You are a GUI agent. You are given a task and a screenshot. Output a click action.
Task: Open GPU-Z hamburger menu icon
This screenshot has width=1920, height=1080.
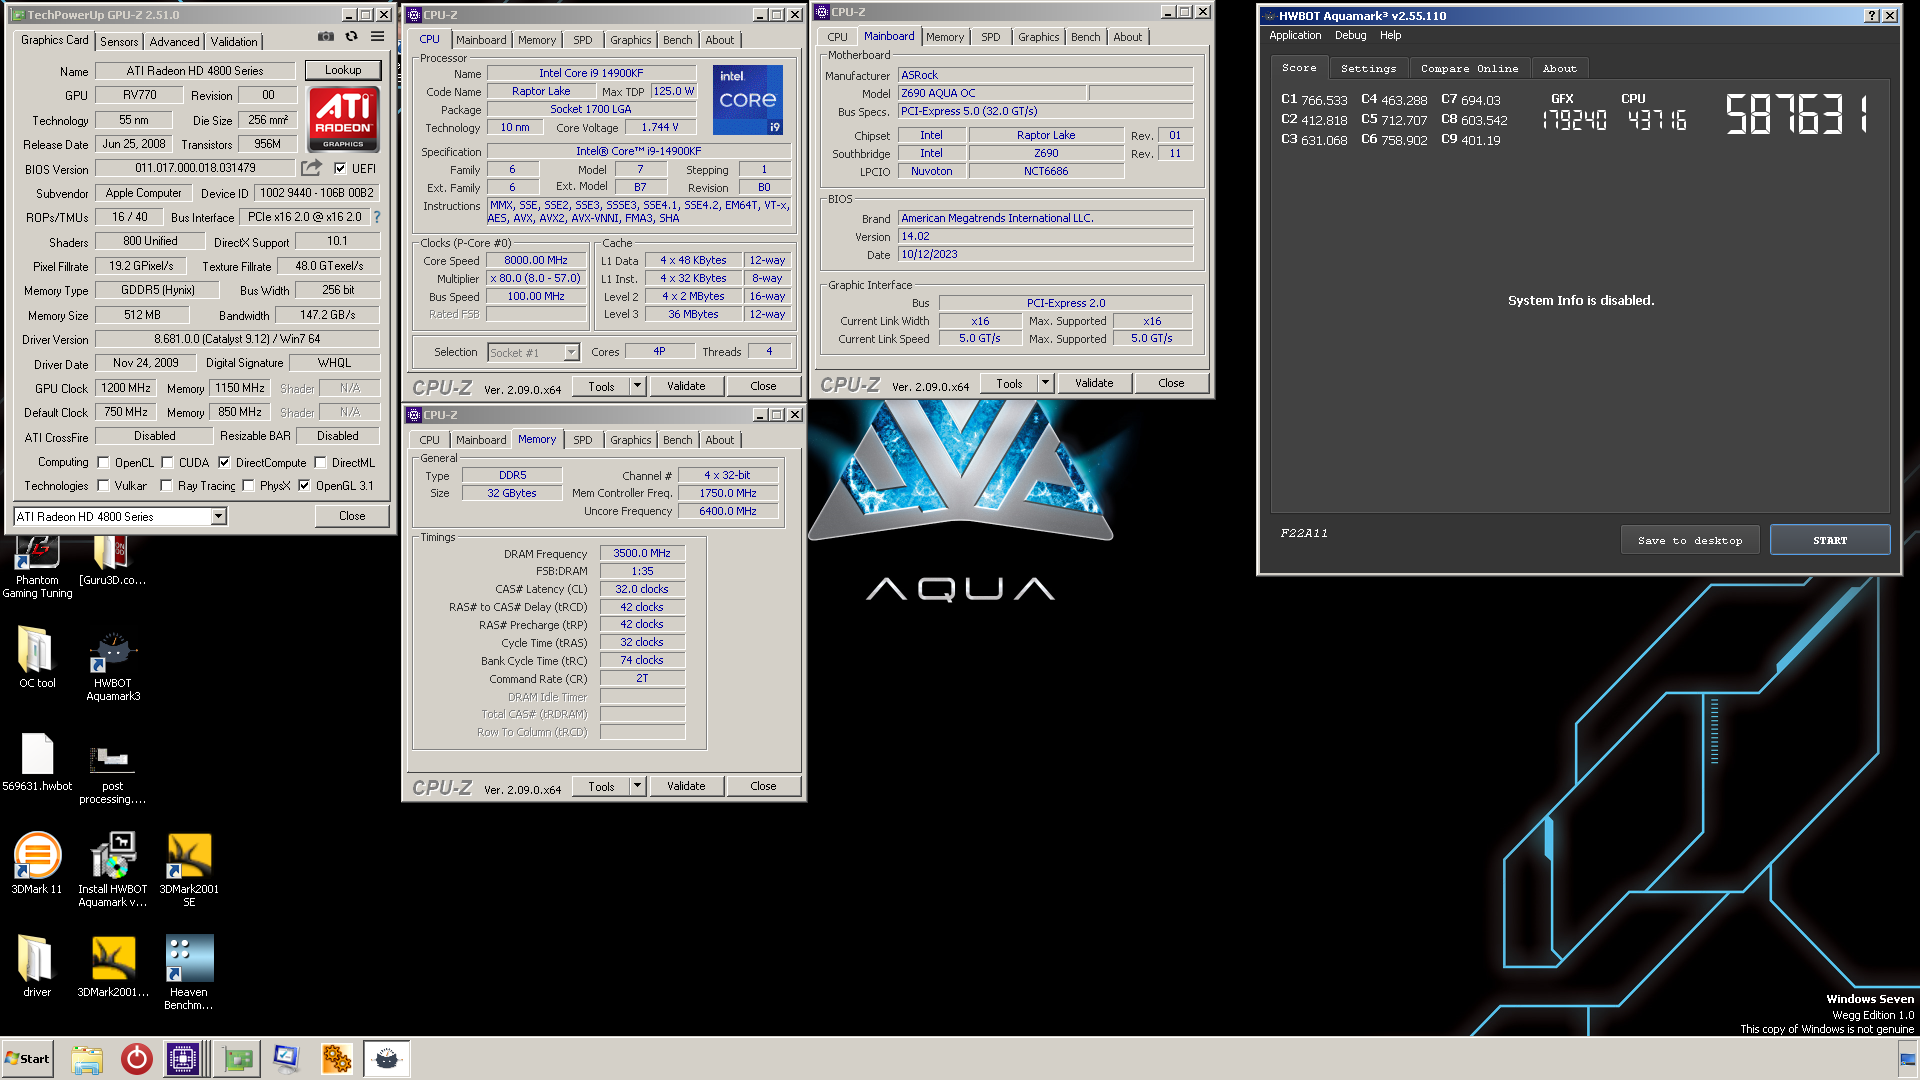(x=377, y=37)
